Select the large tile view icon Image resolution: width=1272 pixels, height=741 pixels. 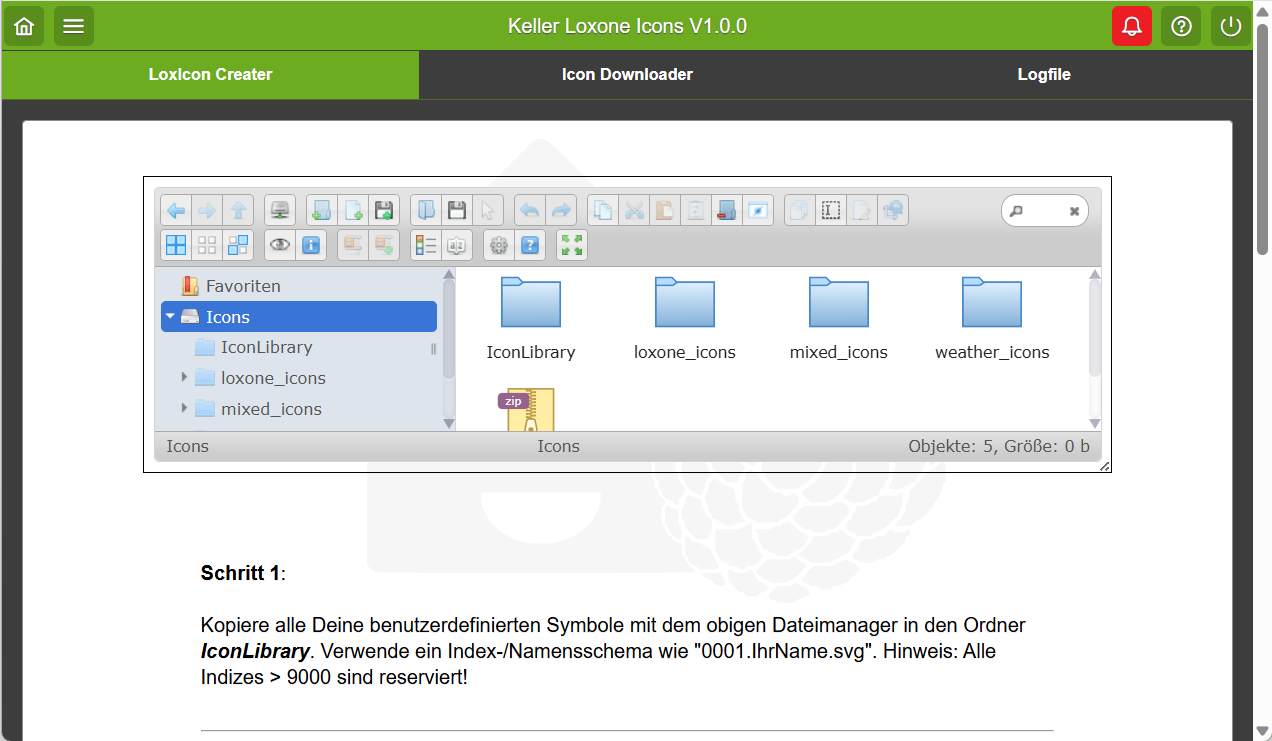pos(175,244)
